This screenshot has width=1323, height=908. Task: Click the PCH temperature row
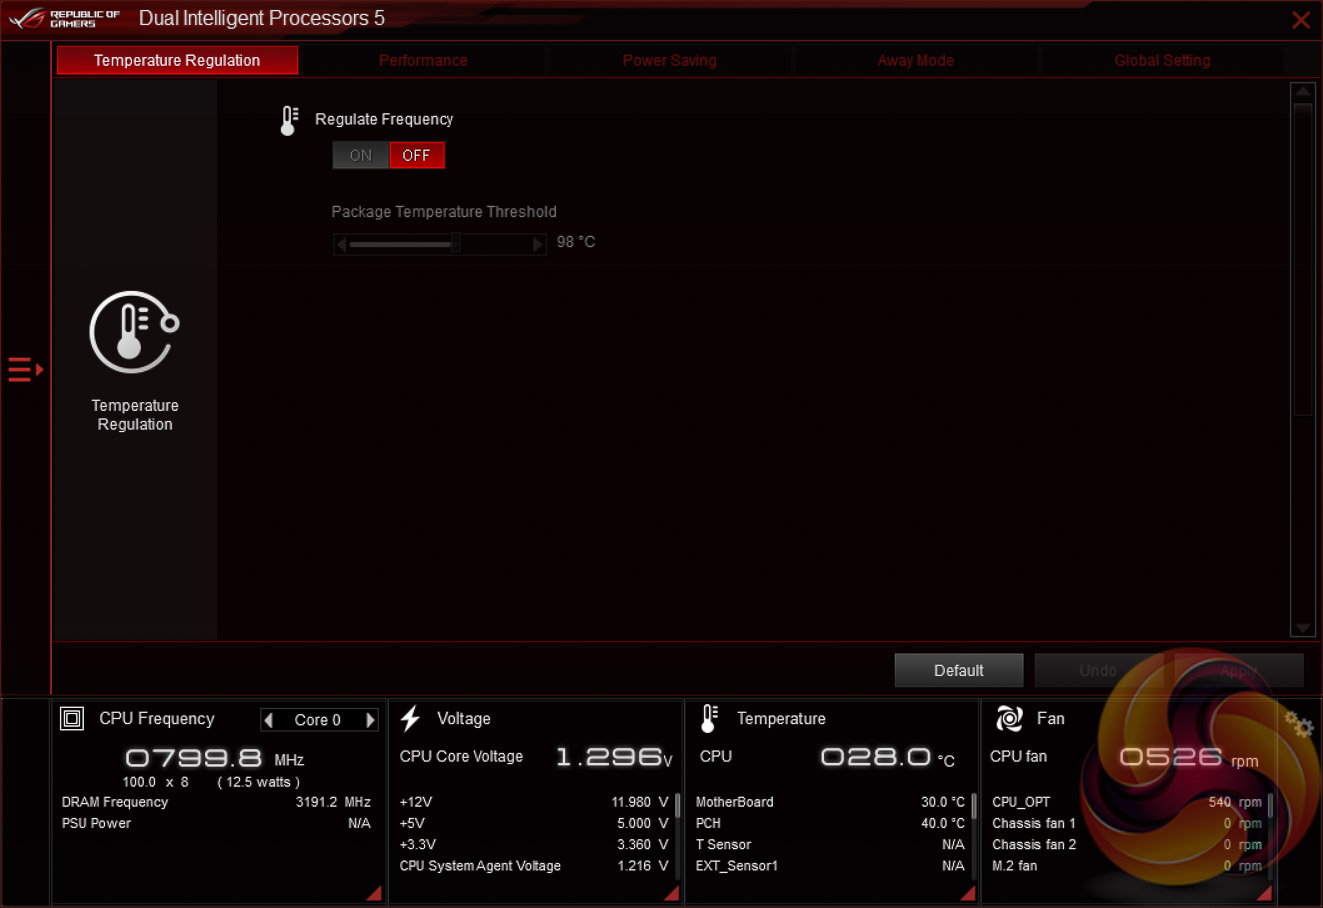tap(831, 823)
